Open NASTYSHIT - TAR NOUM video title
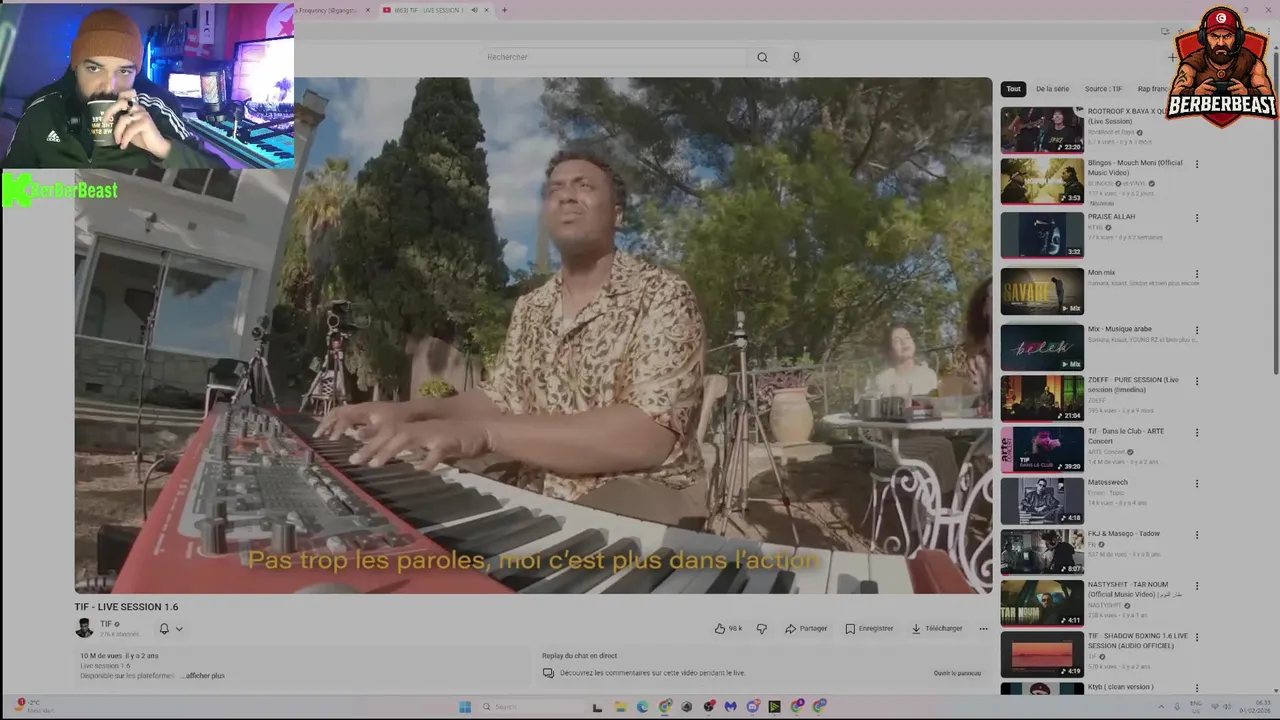1280x720 pixels. click(1135, 589)
